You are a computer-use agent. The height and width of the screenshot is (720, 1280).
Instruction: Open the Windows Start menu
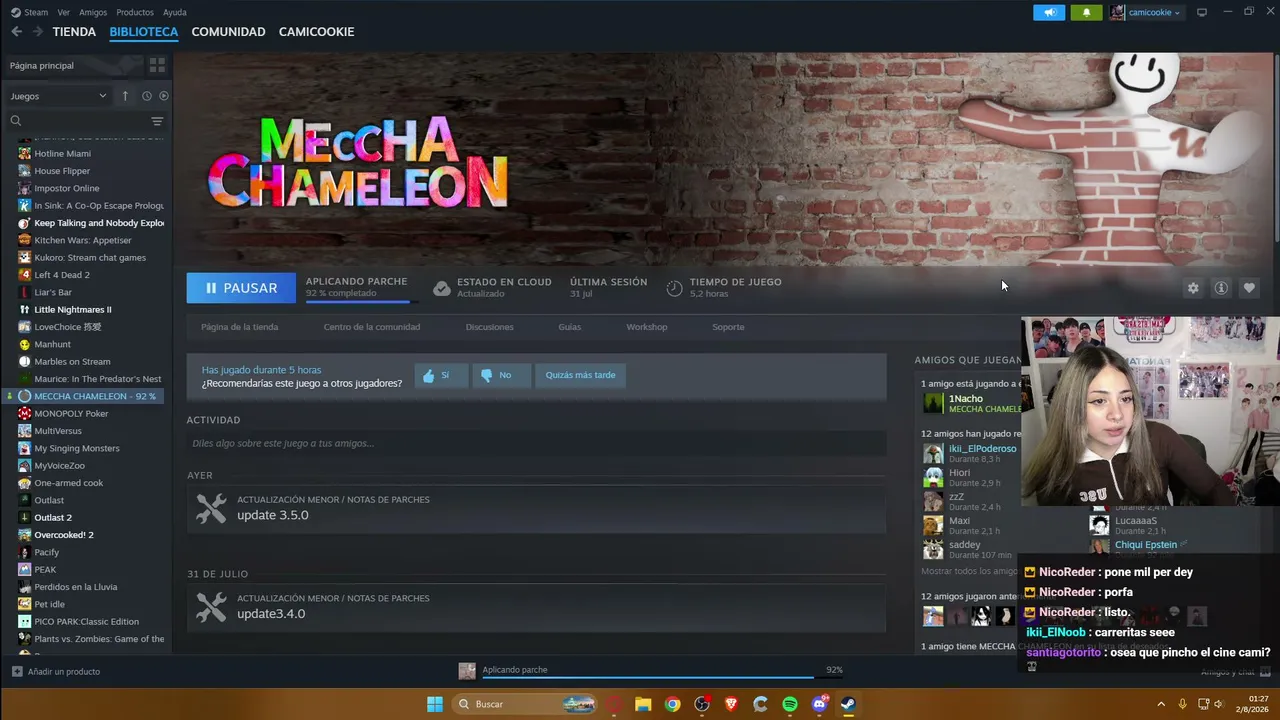coord(435,704)
